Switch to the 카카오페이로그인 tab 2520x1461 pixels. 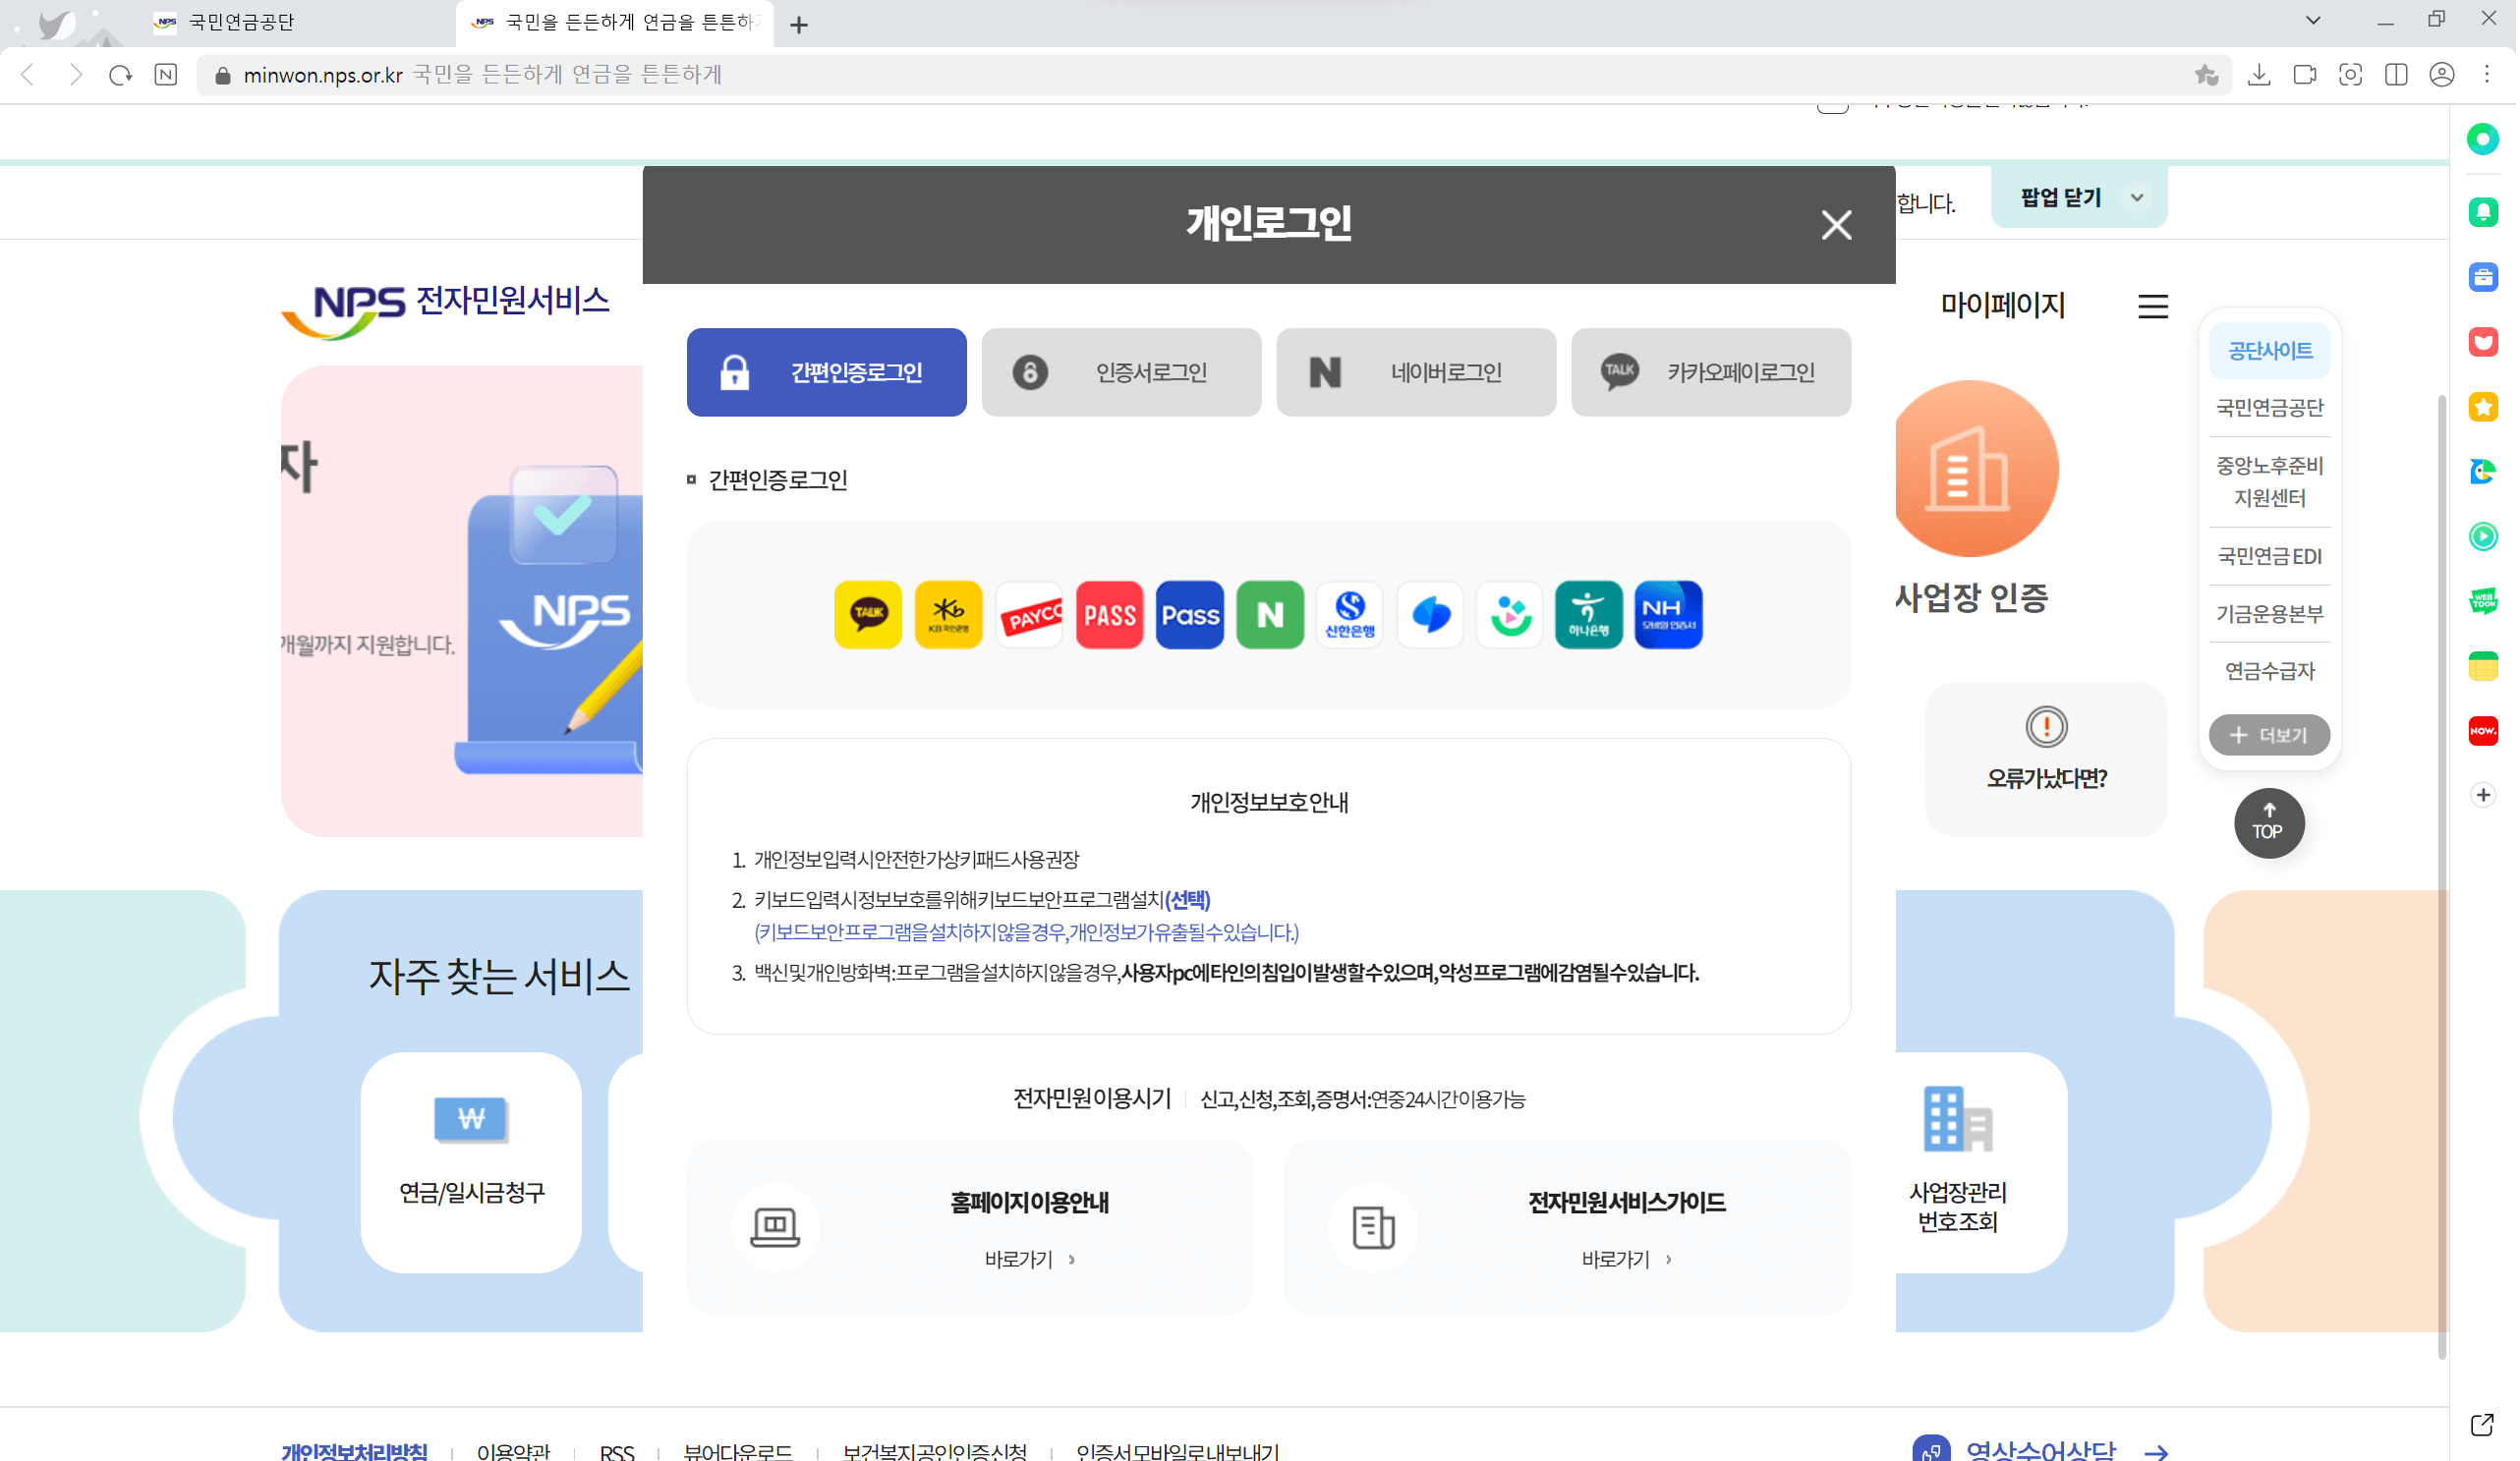tap(1710, 372)
